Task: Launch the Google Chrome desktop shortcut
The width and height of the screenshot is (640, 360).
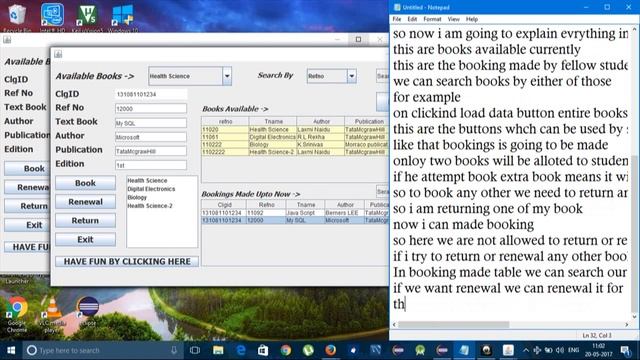Action: [17, 314]
